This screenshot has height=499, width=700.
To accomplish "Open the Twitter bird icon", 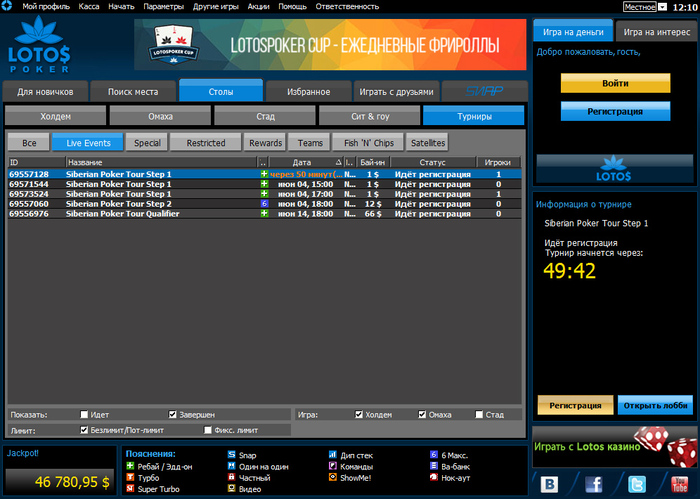I will pyautogui.click(x=637, y=484).
